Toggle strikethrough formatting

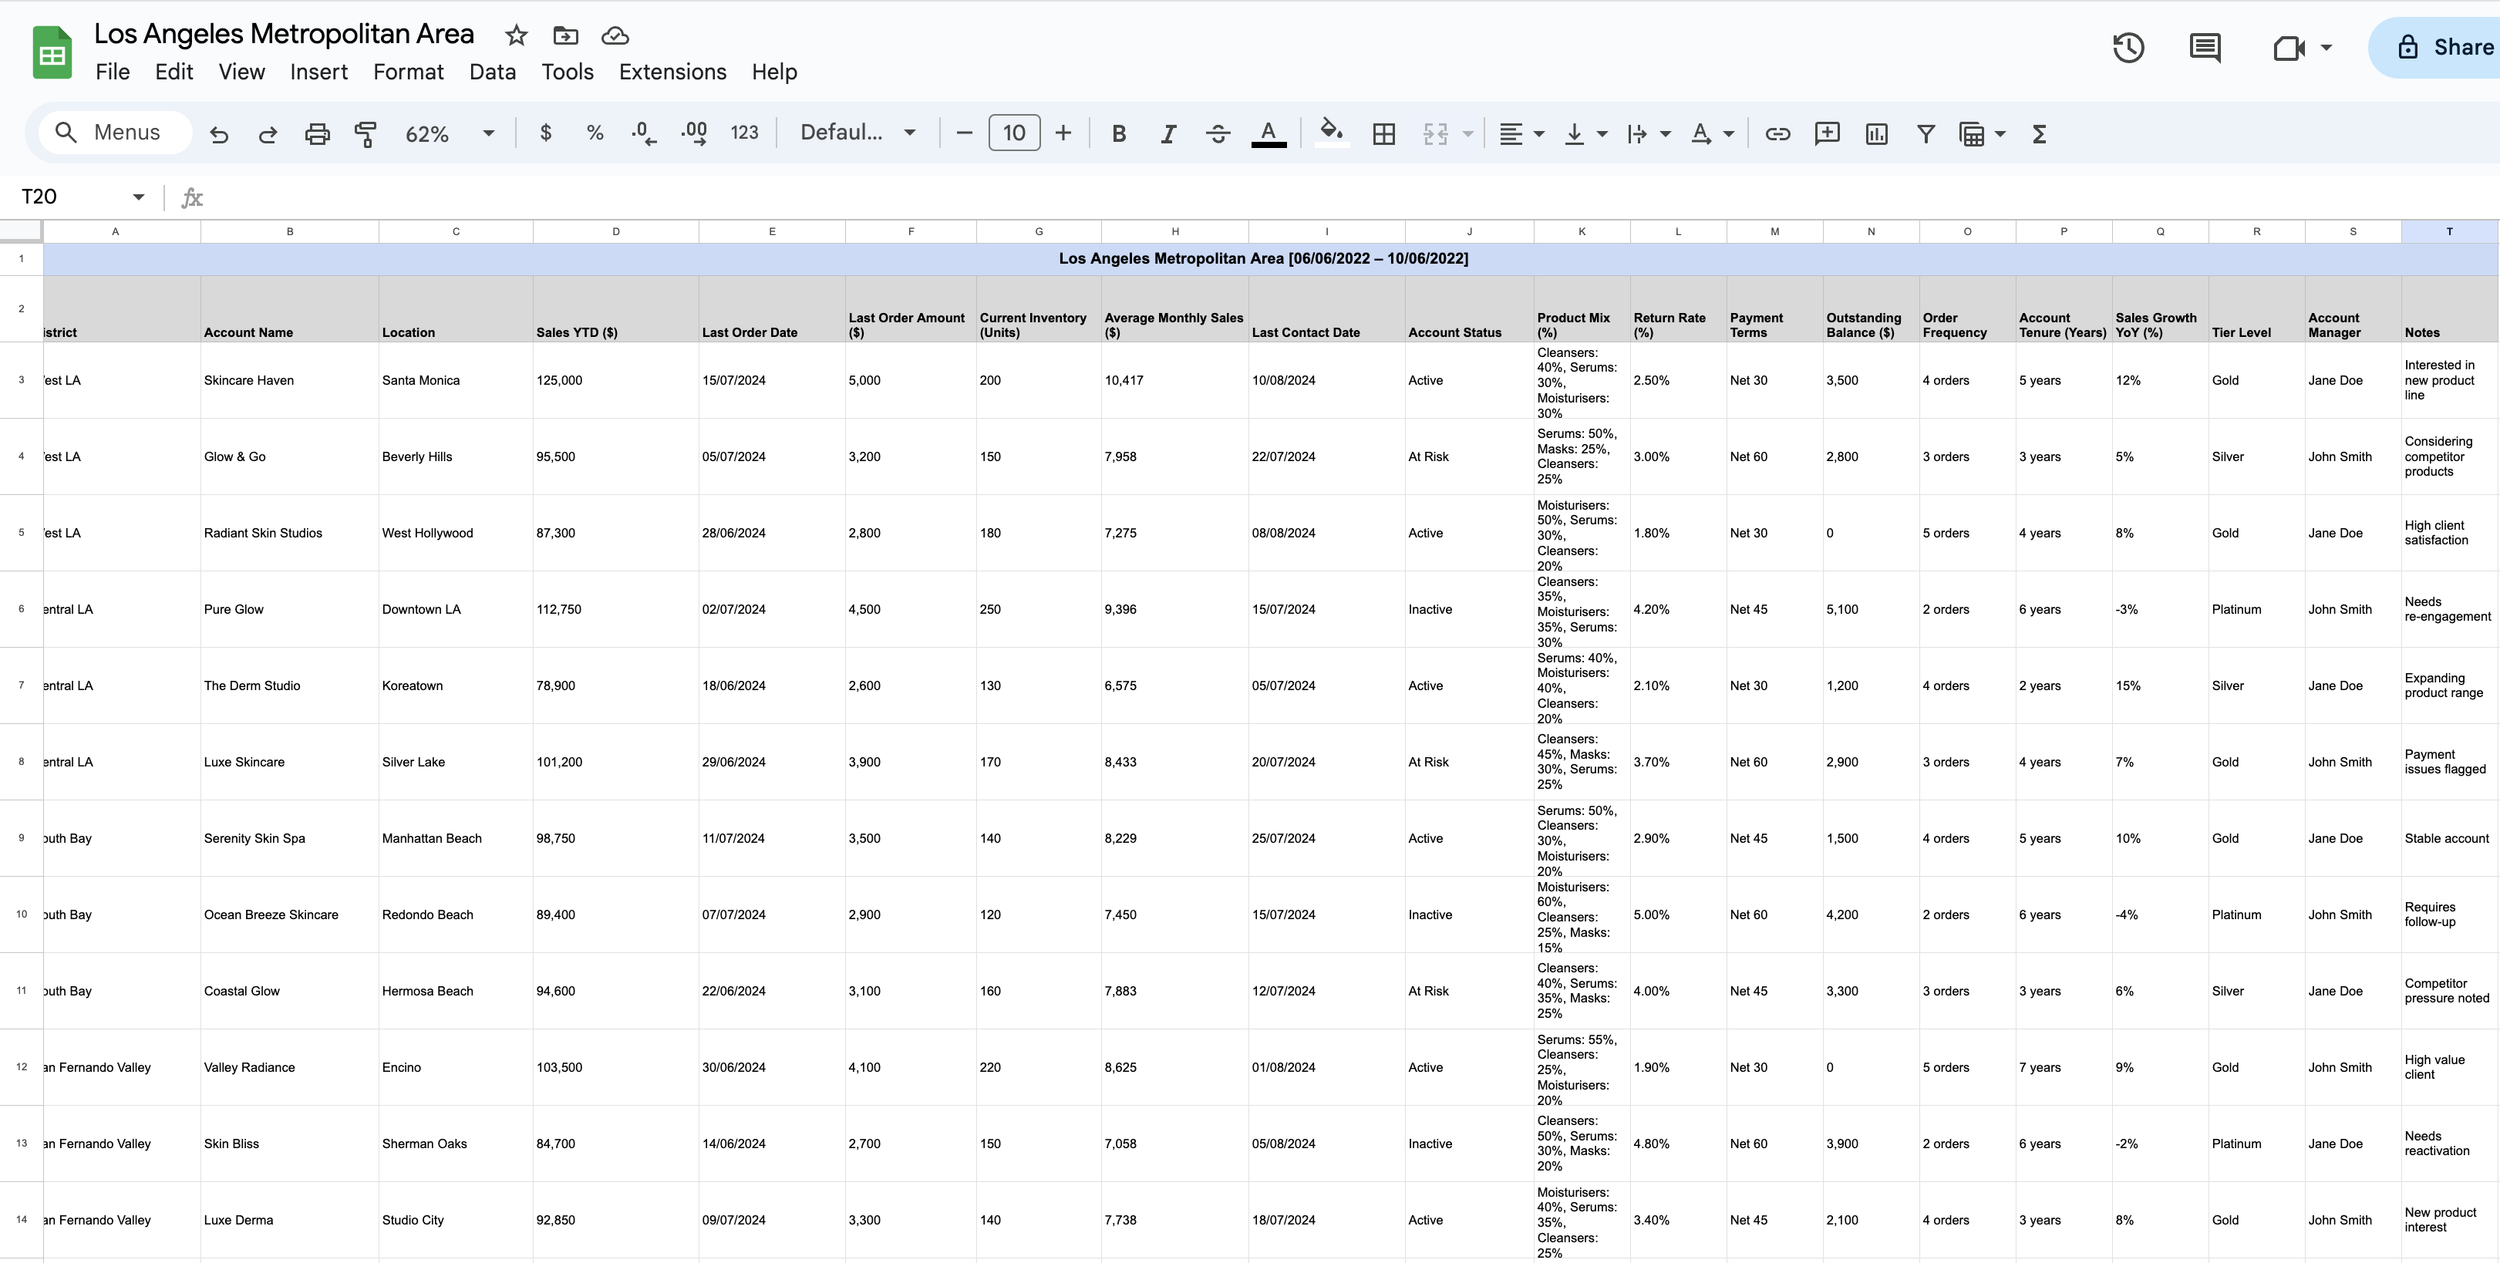click(x=1217, y=133)
